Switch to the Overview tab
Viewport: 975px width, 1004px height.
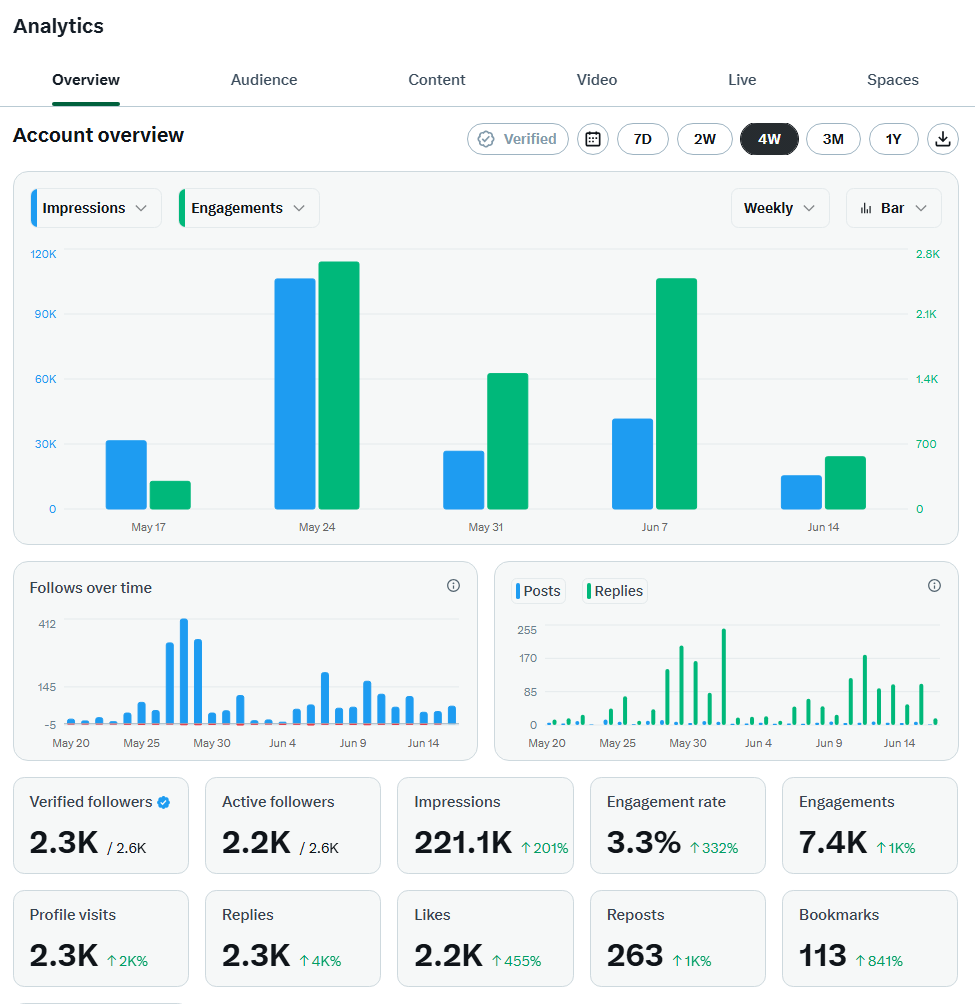pos(86,80)
